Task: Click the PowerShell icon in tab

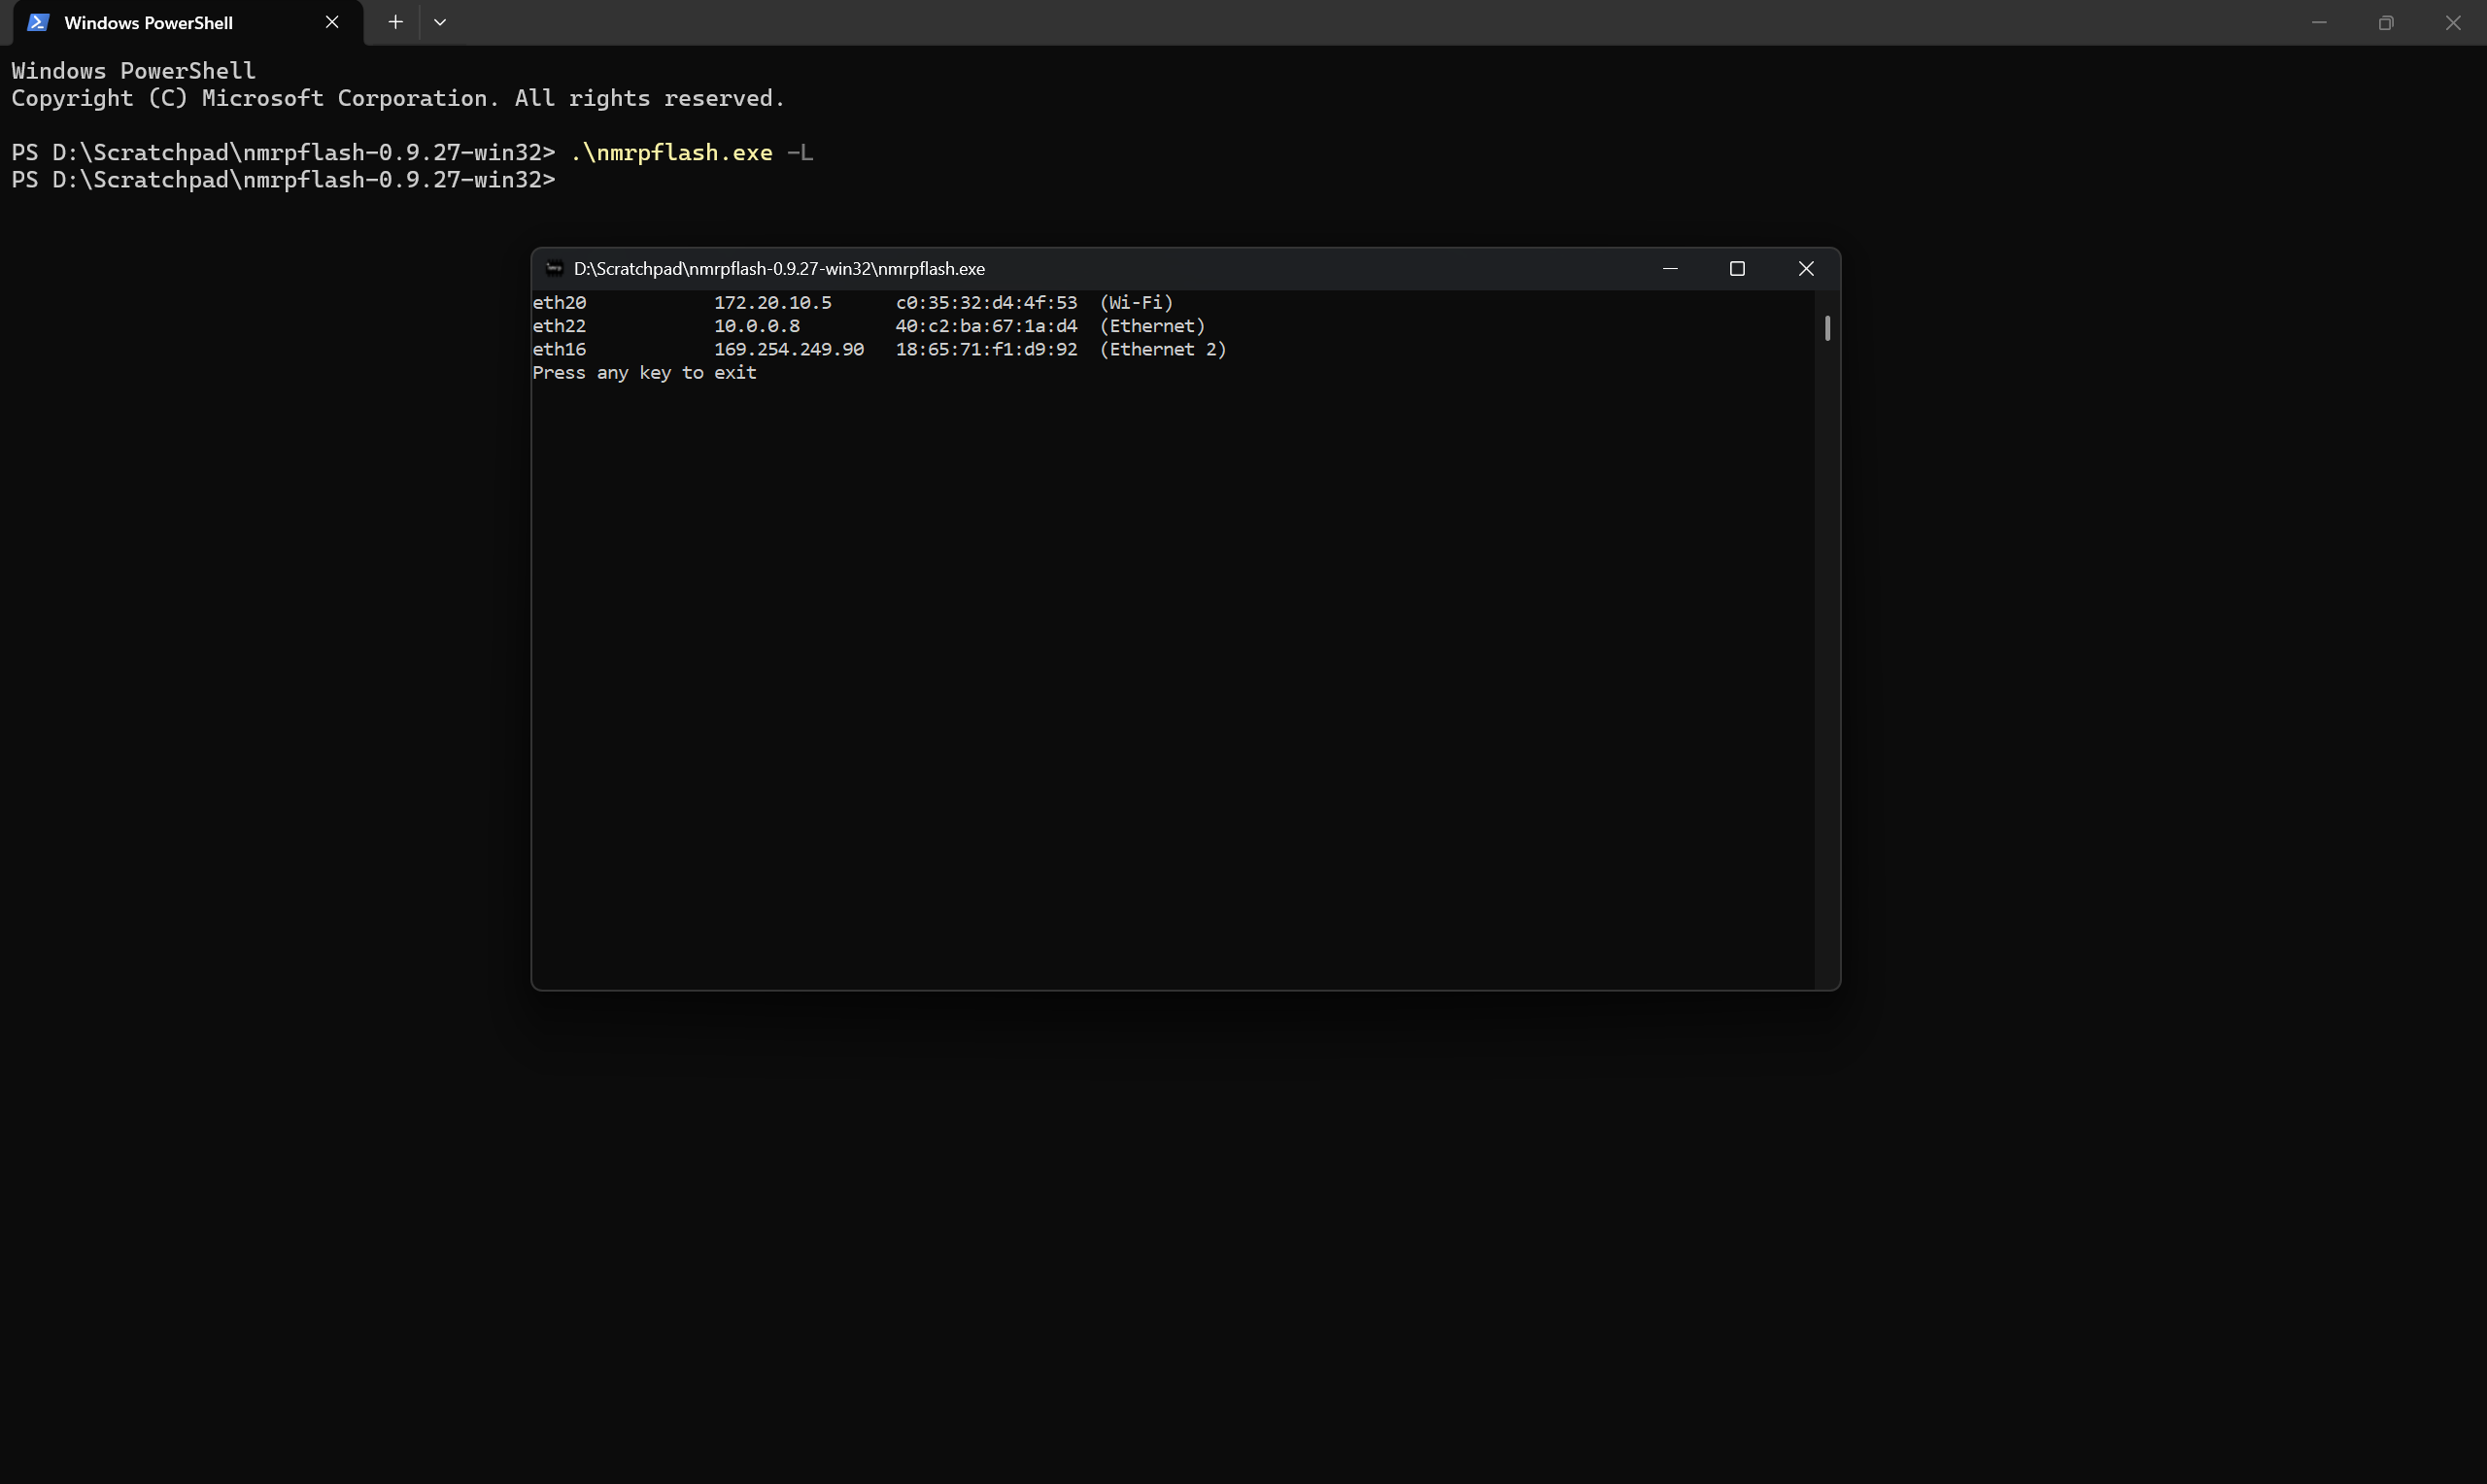Action: [38, 22]
